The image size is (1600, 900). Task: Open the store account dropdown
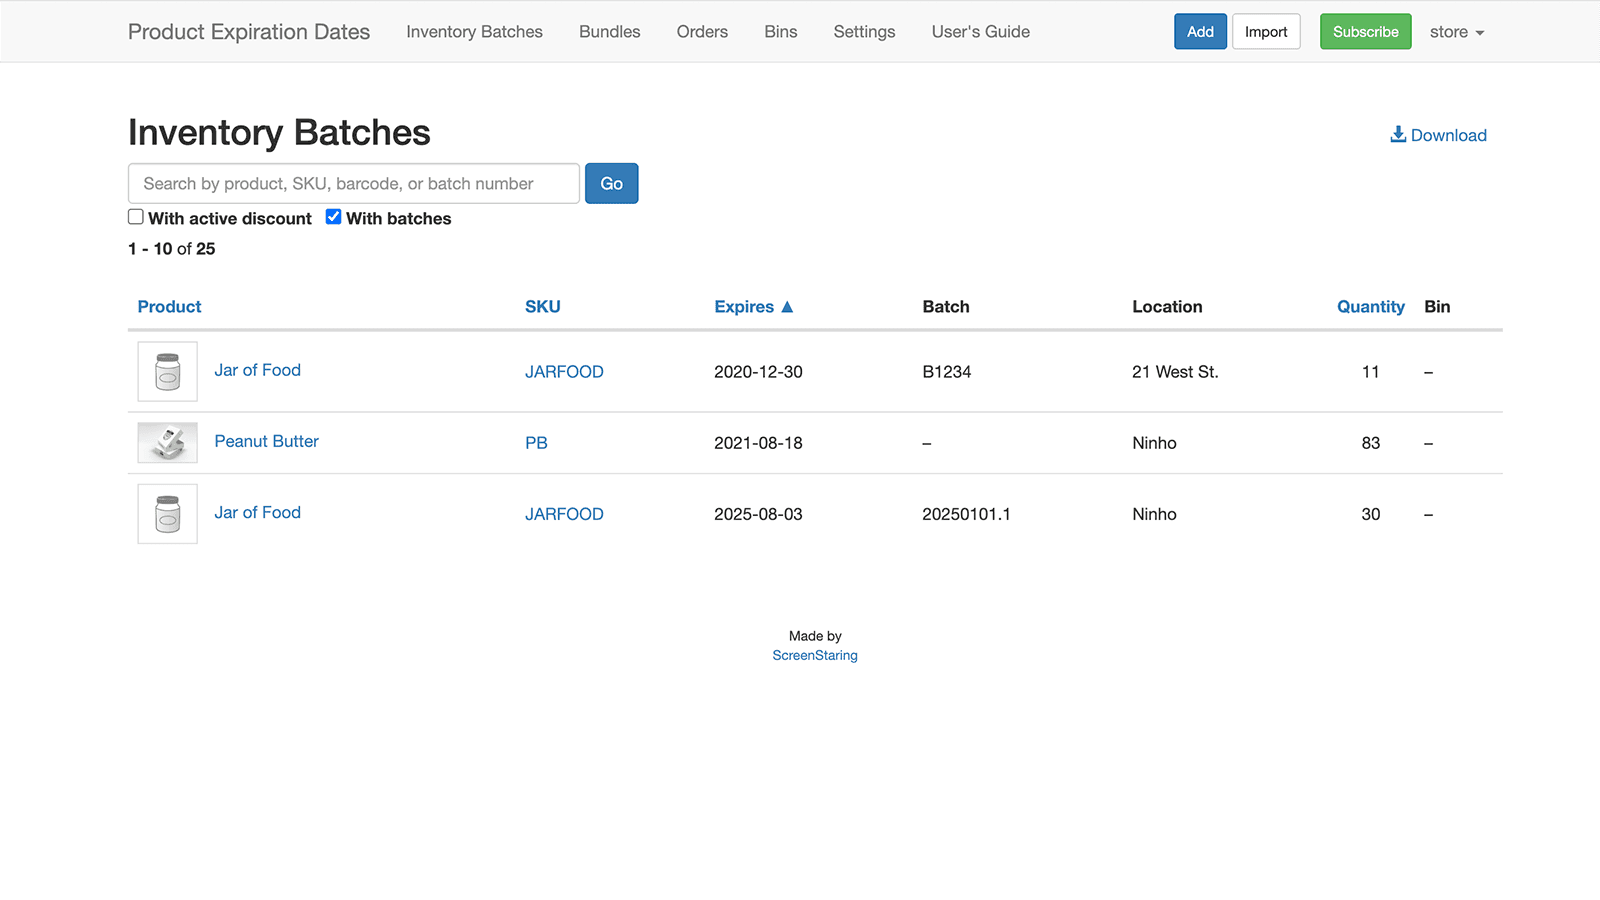pos(1456,31)
